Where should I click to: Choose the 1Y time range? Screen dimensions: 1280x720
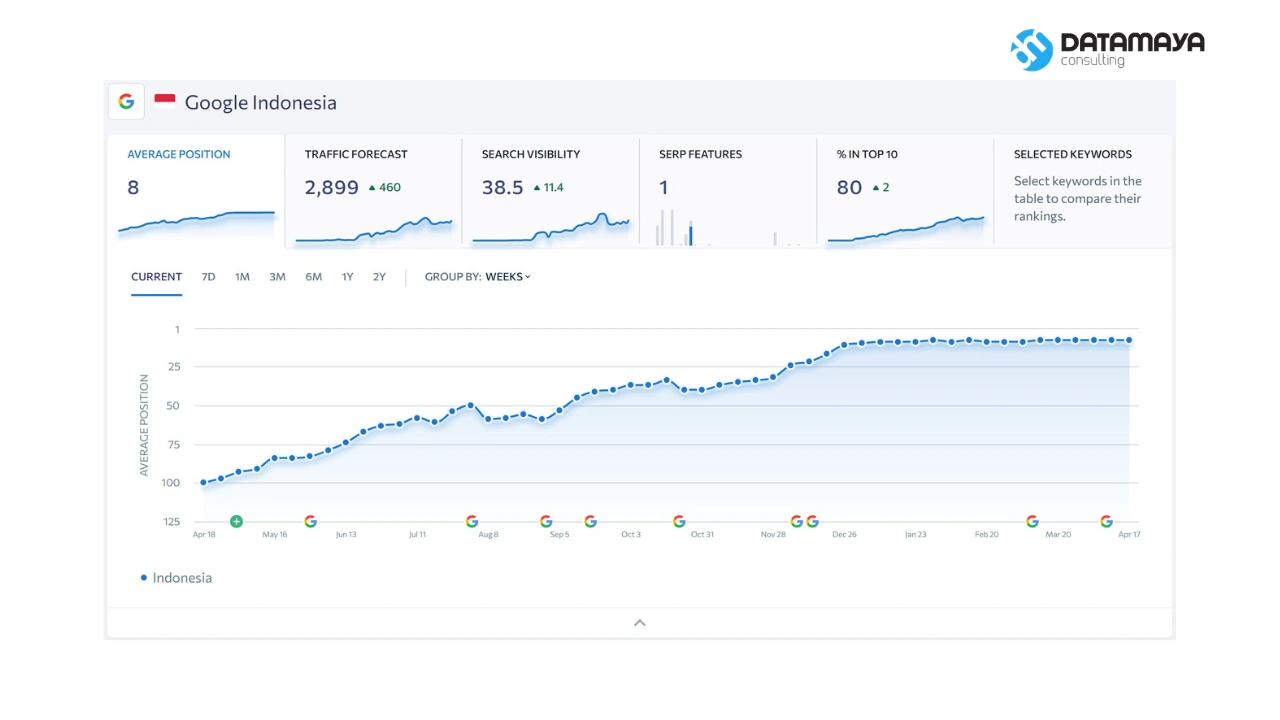click(x=347, y=277)
